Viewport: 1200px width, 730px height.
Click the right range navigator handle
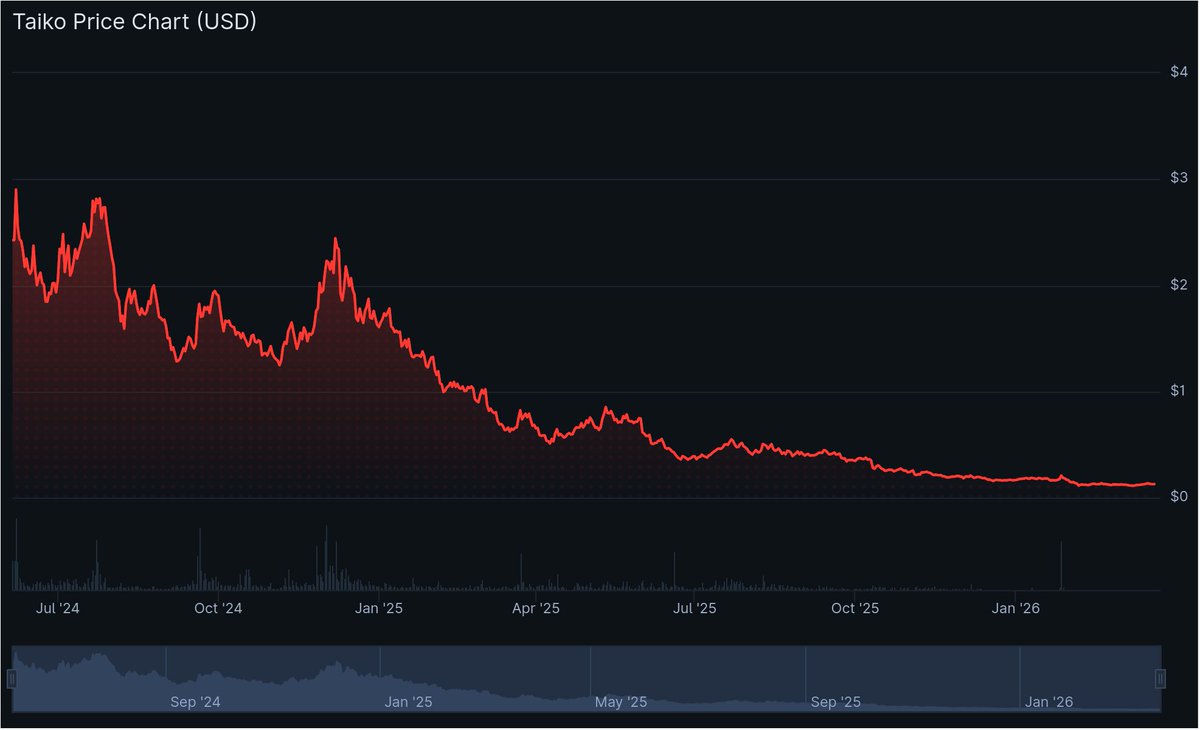tap(1160, 679)
